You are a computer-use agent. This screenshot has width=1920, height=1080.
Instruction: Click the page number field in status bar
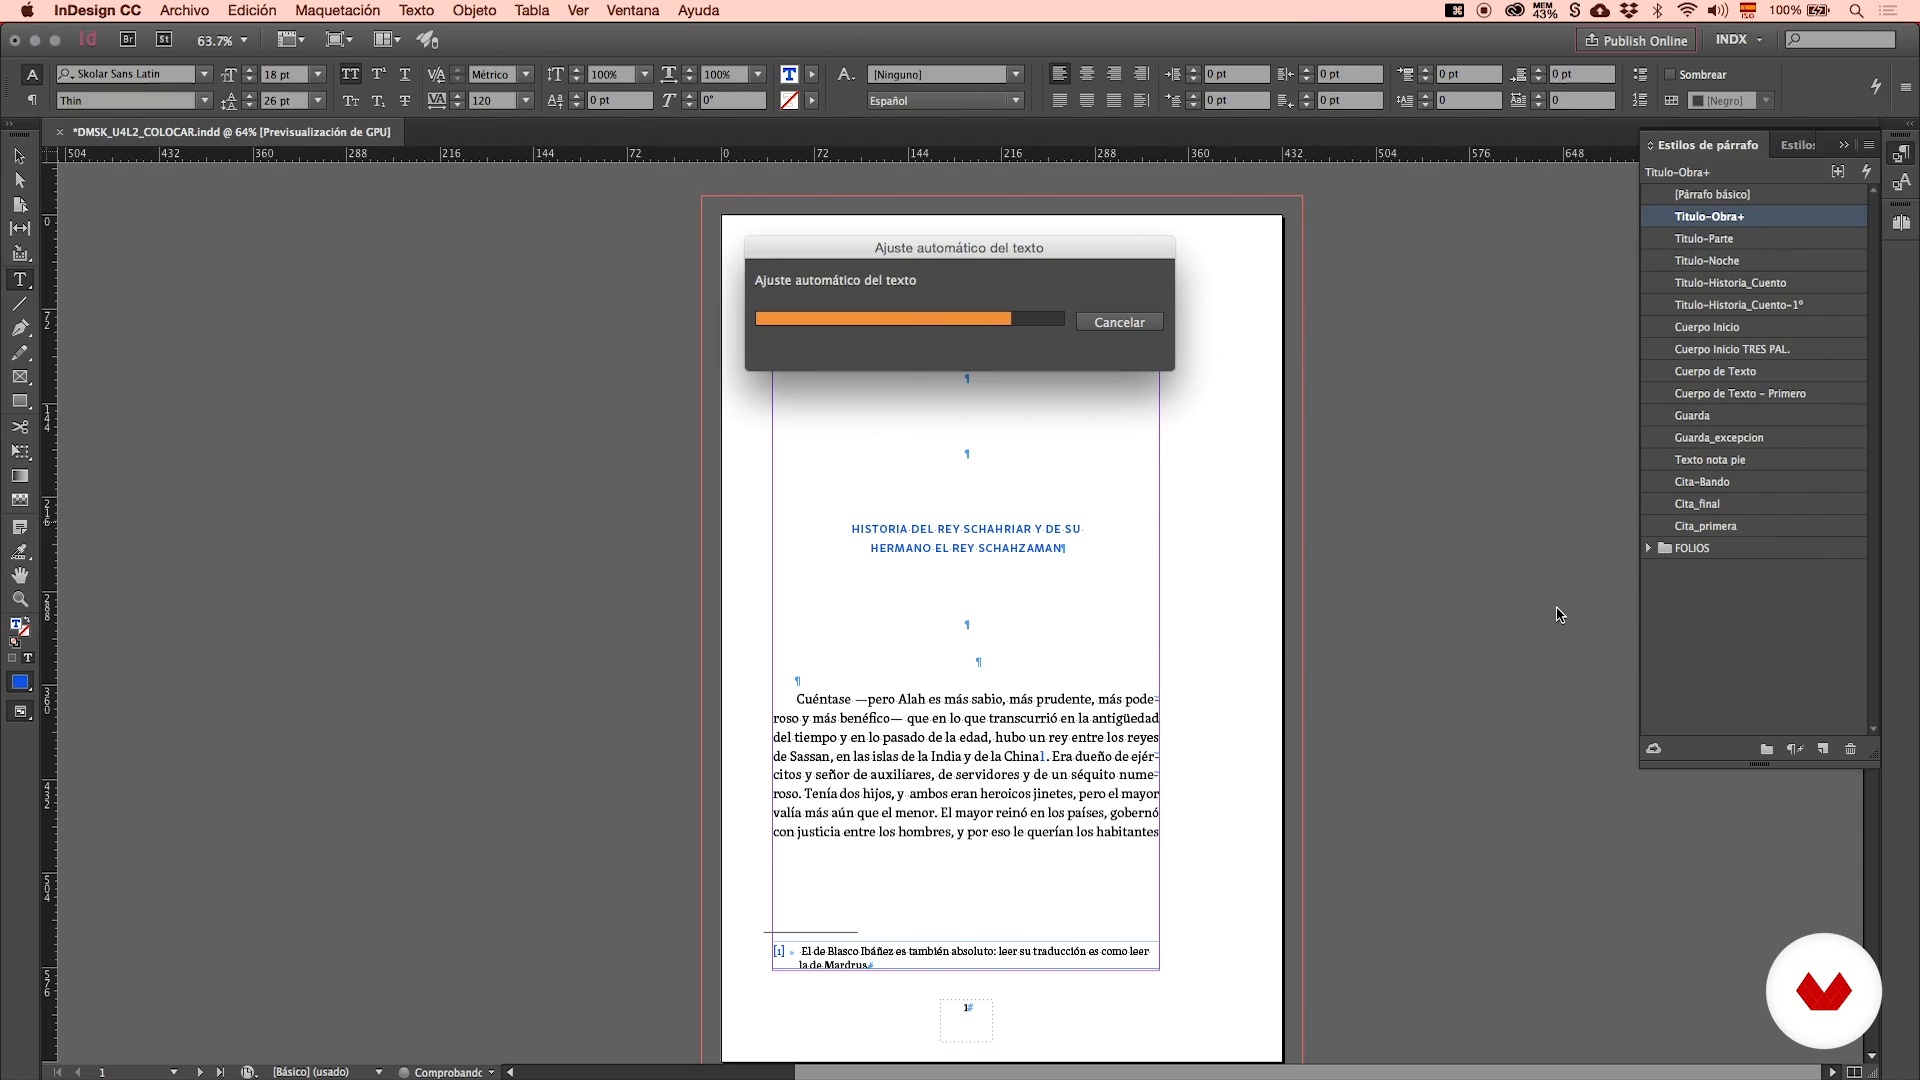[x=133, y=1072]
